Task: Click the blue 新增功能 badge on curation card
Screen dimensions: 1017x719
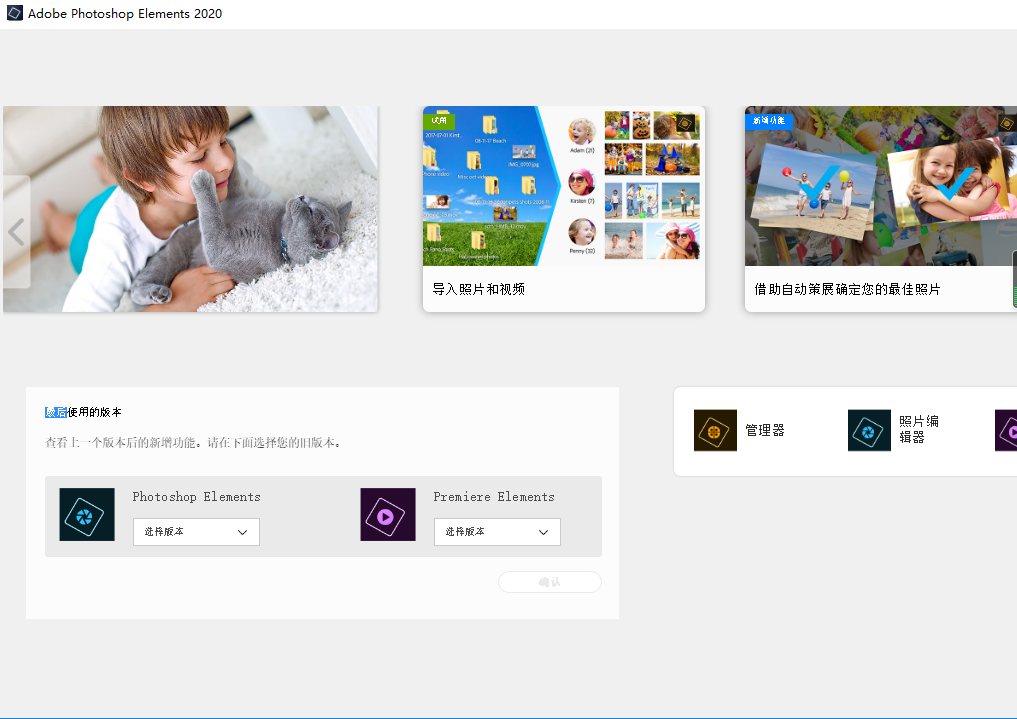Action: [769, 120]
